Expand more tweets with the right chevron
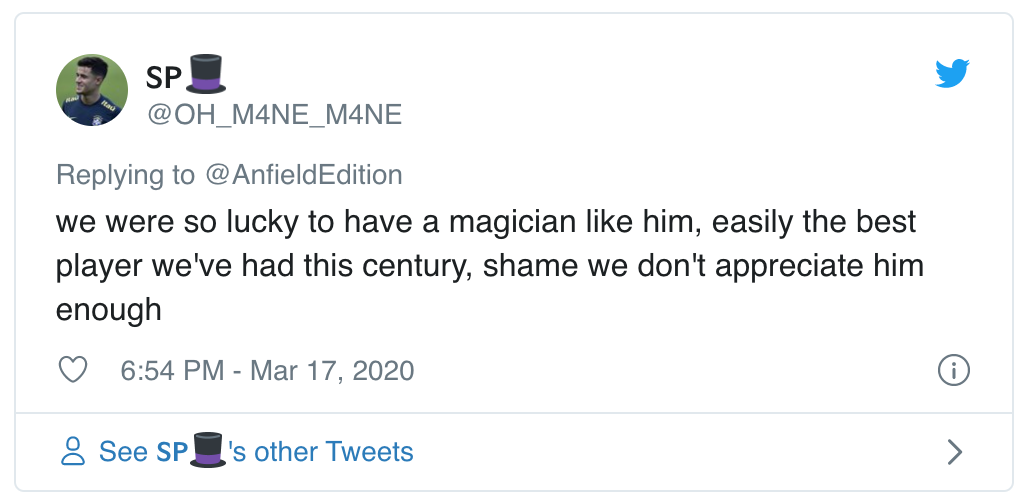This screenshot has width=1030, height=504. (955, 452)
